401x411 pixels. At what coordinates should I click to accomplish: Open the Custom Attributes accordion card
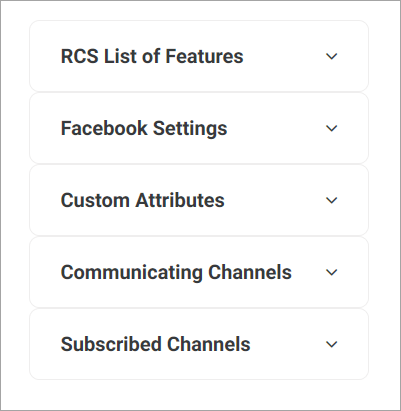coord(199,200)
